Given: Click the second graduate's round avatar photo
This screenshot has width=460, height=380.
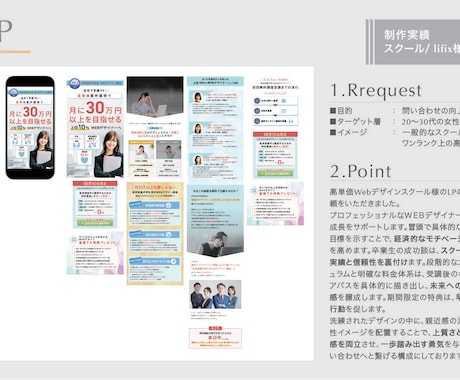Looking at the screenshot, I should click(198, 128).
